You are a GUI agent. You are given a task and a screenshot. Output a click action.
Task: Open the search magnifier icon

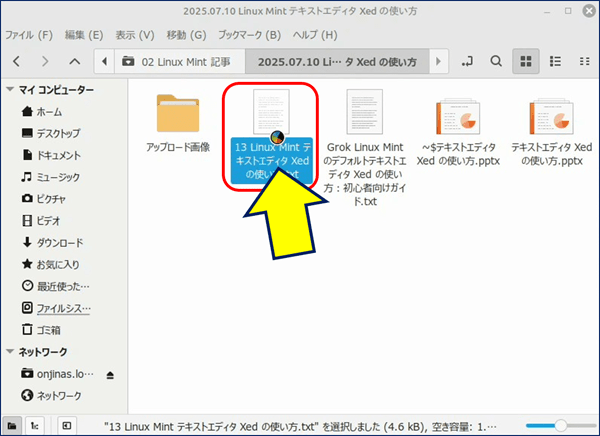point(496,61)
